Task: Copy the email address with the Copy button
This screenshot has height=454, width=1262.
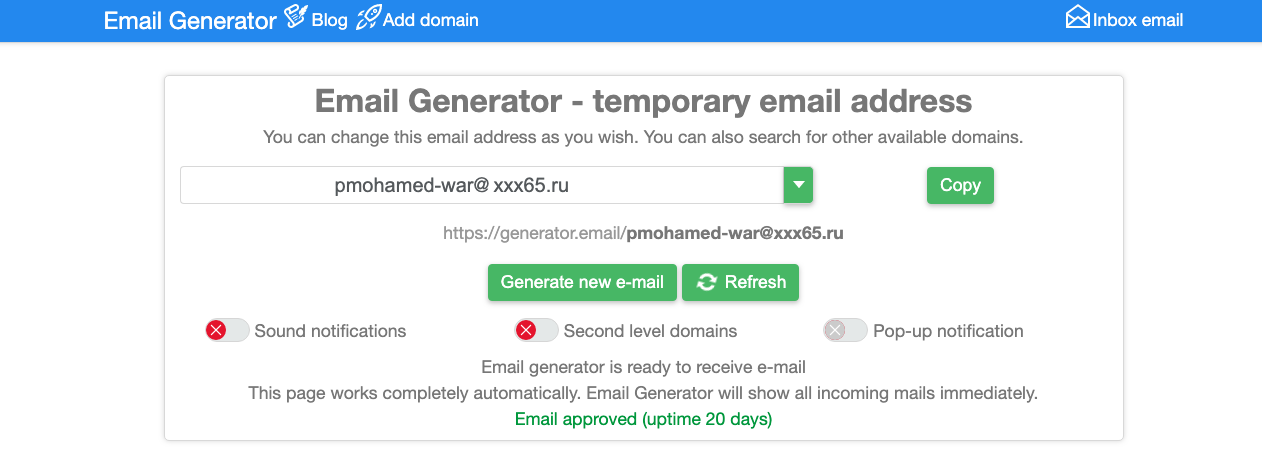Action: click(960, 185)
